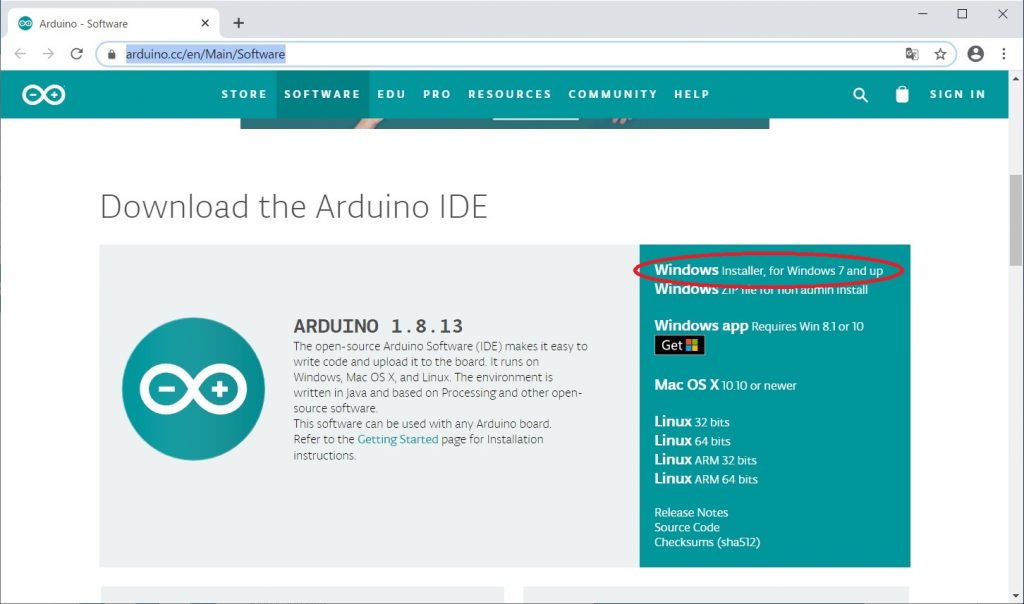Screen dimensions: 1024x604
Task: Select Linux 64 bits download
Action: (692, 441)
